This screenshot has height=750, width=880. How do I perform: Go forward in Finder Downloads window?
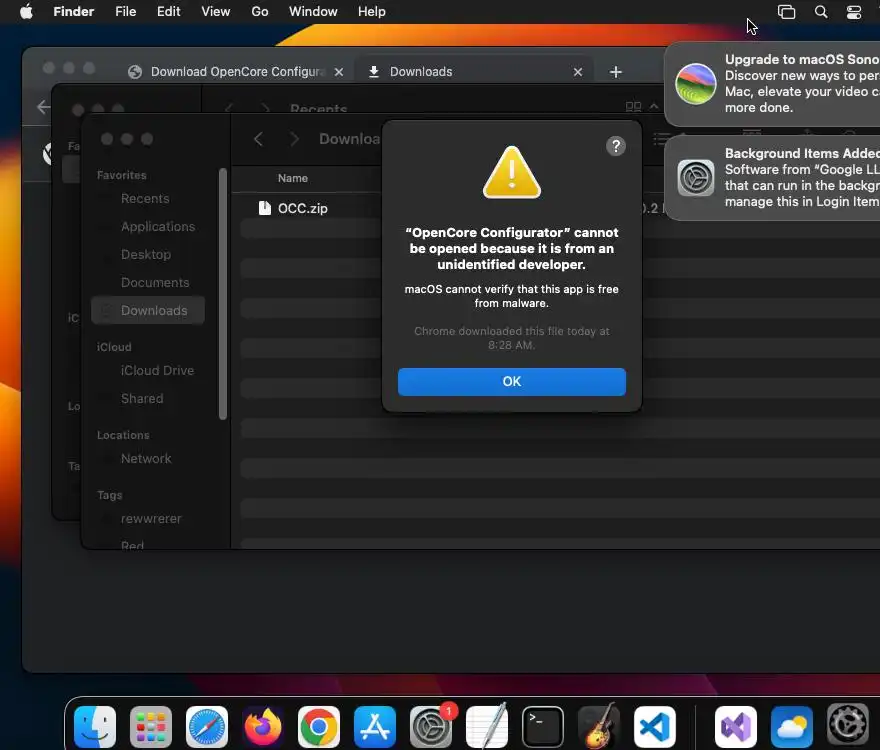point(294,139)
